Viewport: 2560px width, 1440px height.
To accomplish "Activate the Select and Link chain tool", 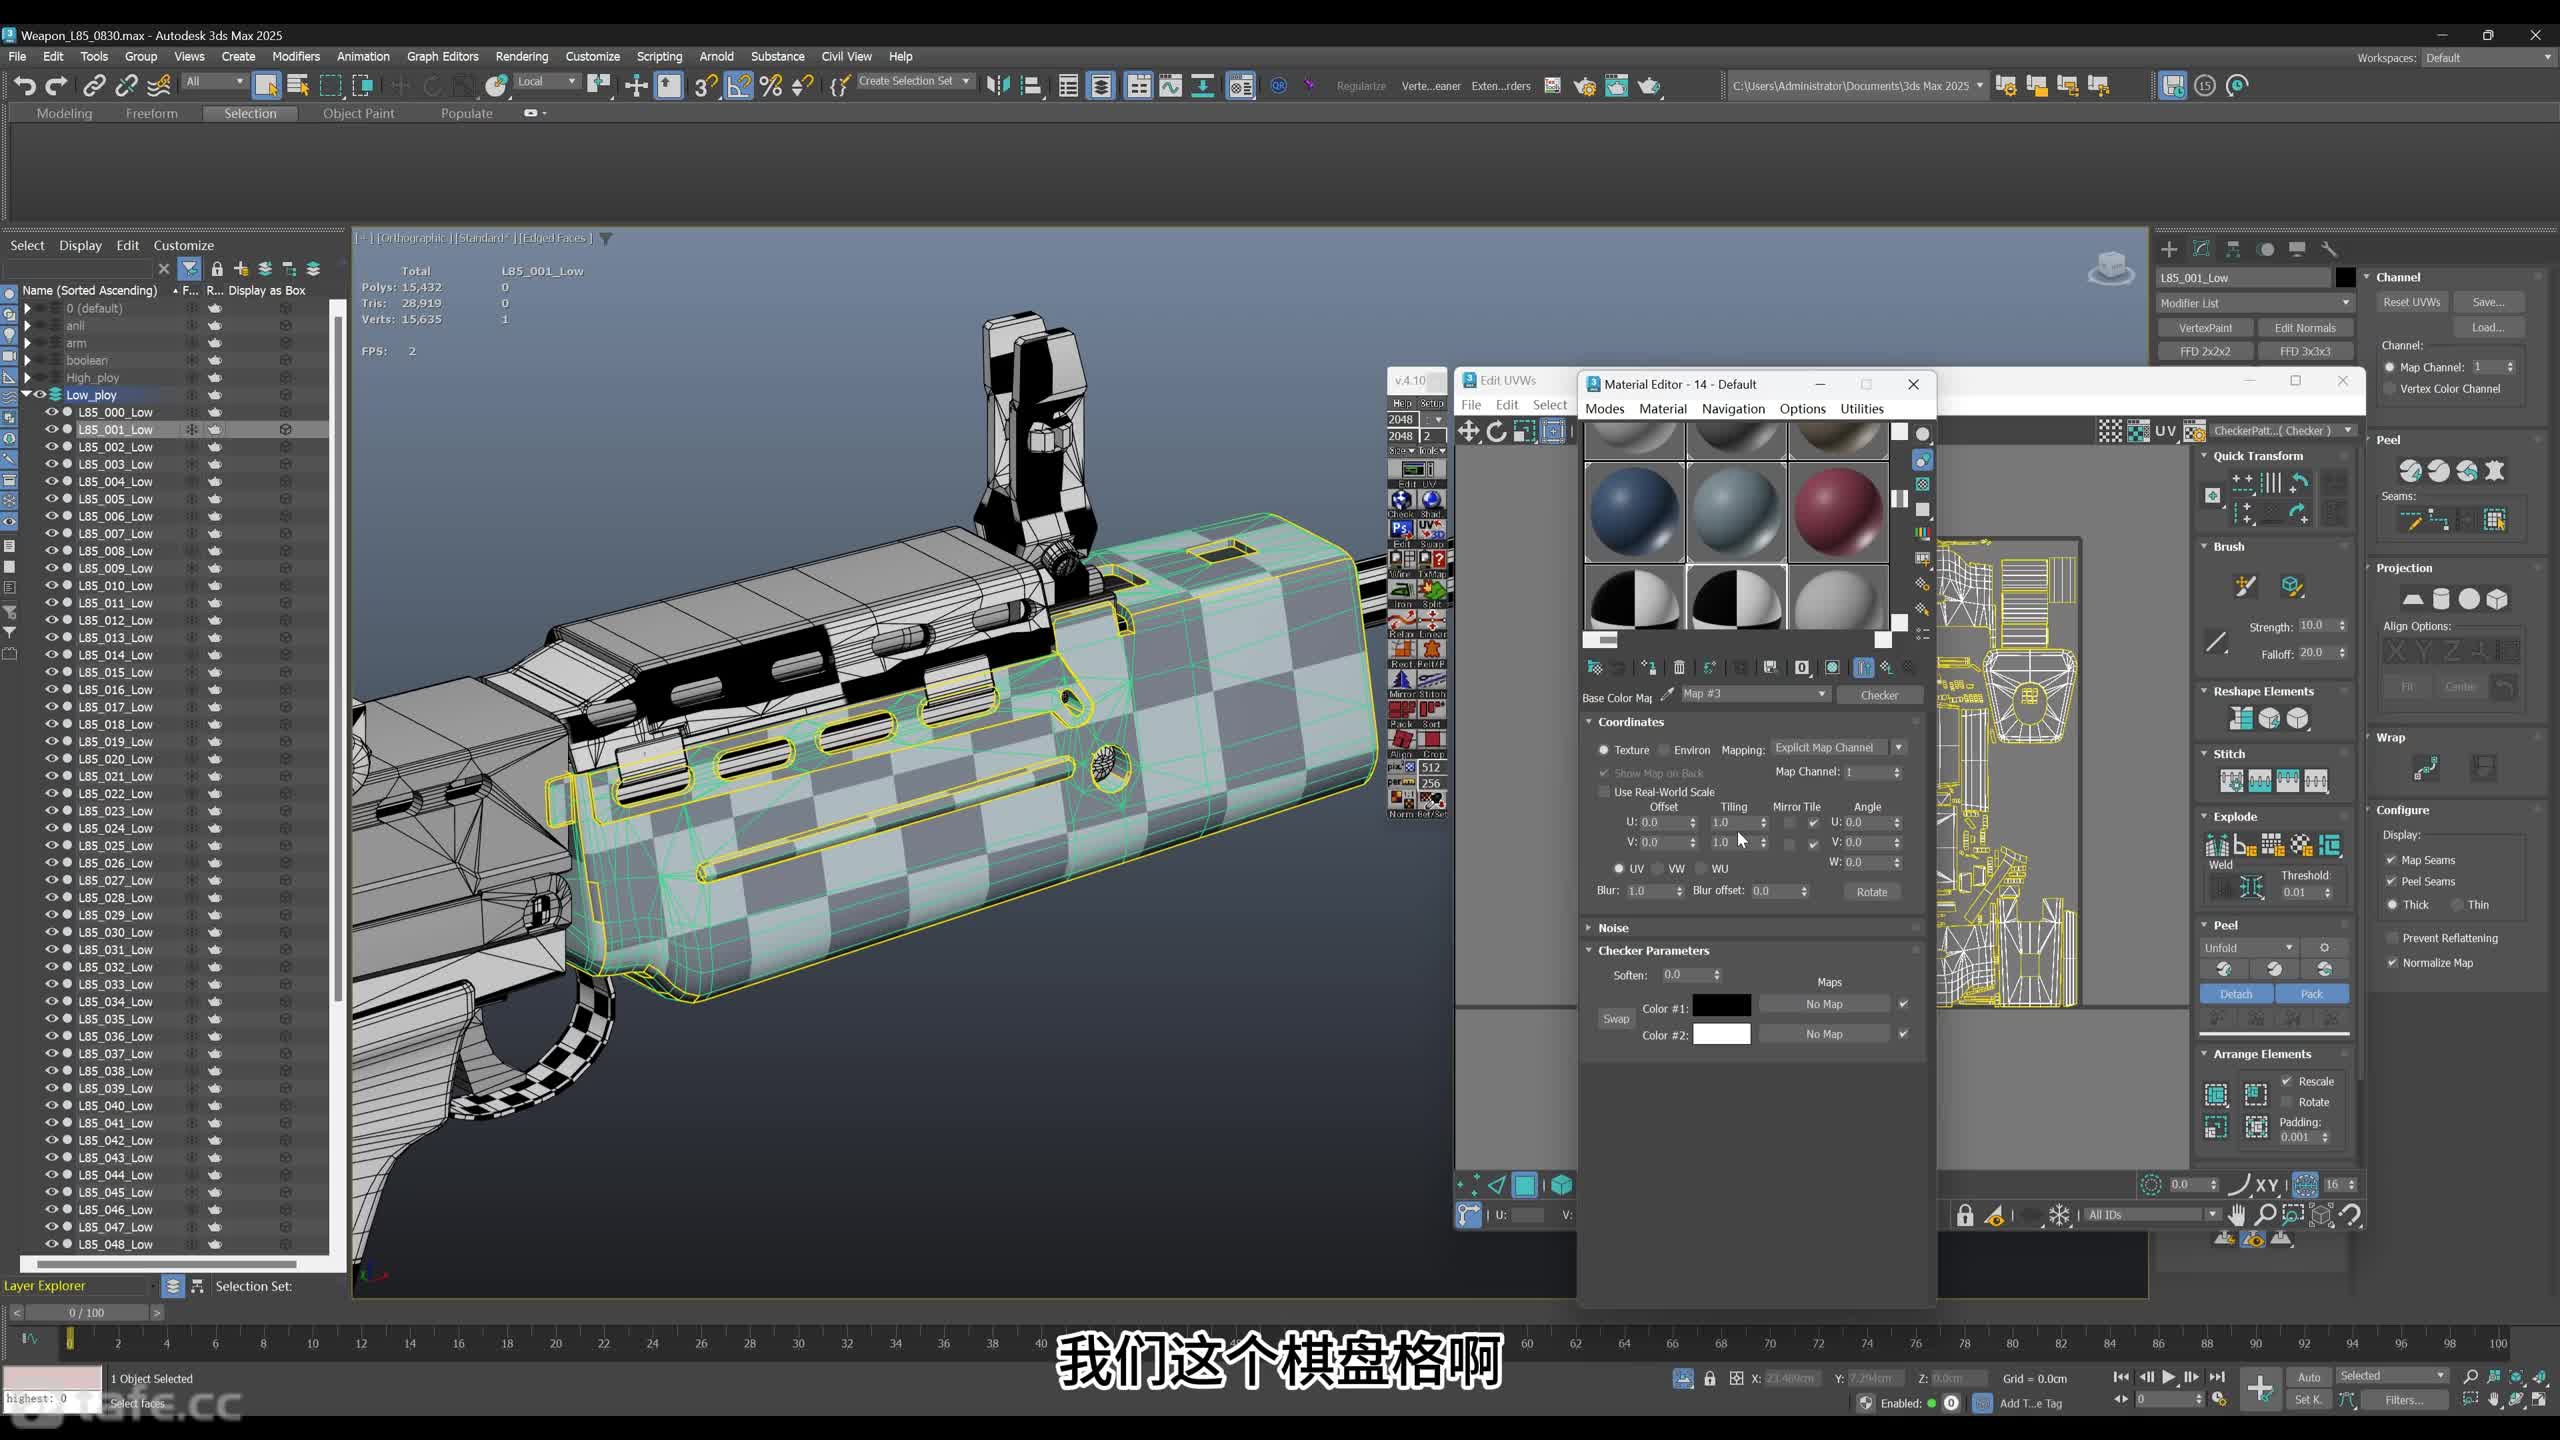I will point(94,86).
